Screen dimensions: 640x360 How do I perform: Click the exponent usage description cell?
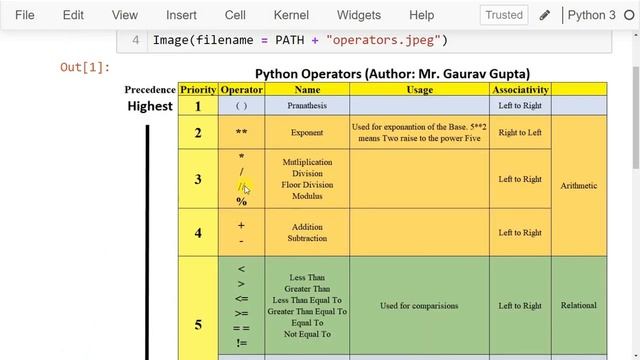[x=419, y=133]
